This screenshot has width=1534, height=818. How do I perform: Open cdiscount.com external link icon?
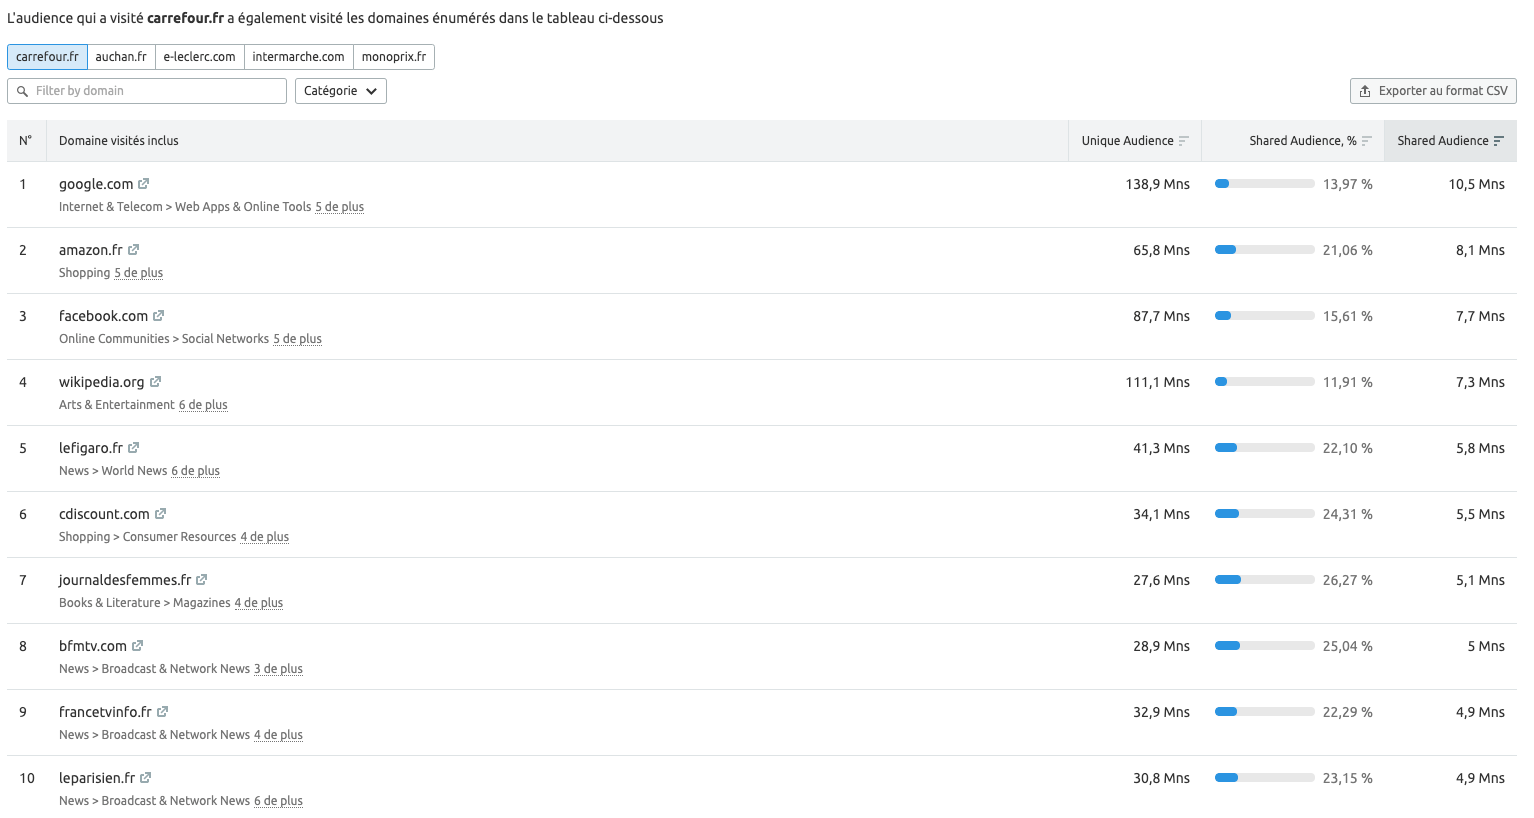point(160,514)
